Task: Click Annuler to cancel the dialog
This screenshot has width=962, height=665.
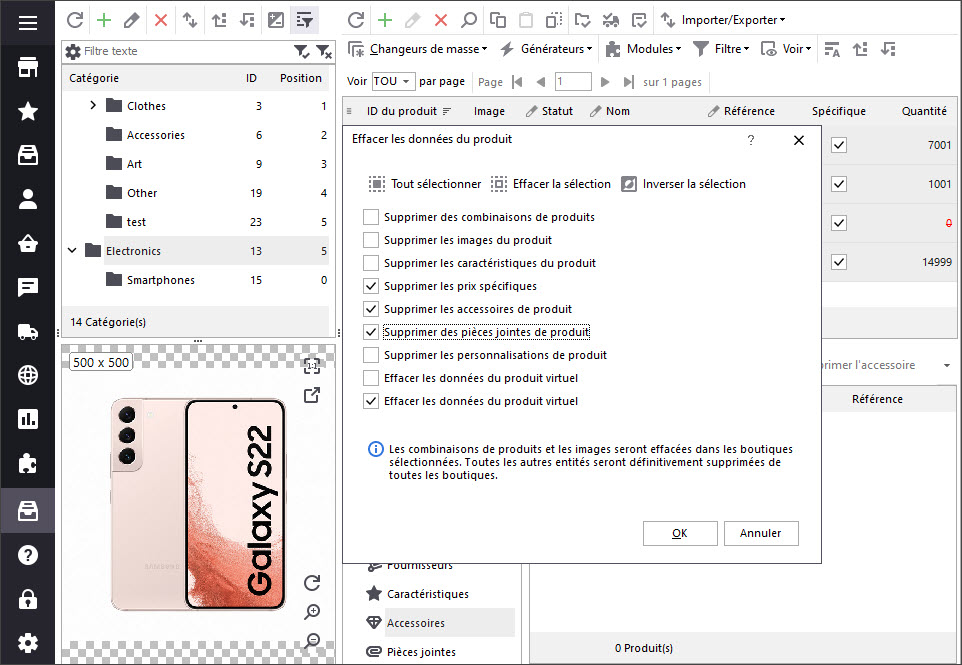Action: click(x=761, y=533)
